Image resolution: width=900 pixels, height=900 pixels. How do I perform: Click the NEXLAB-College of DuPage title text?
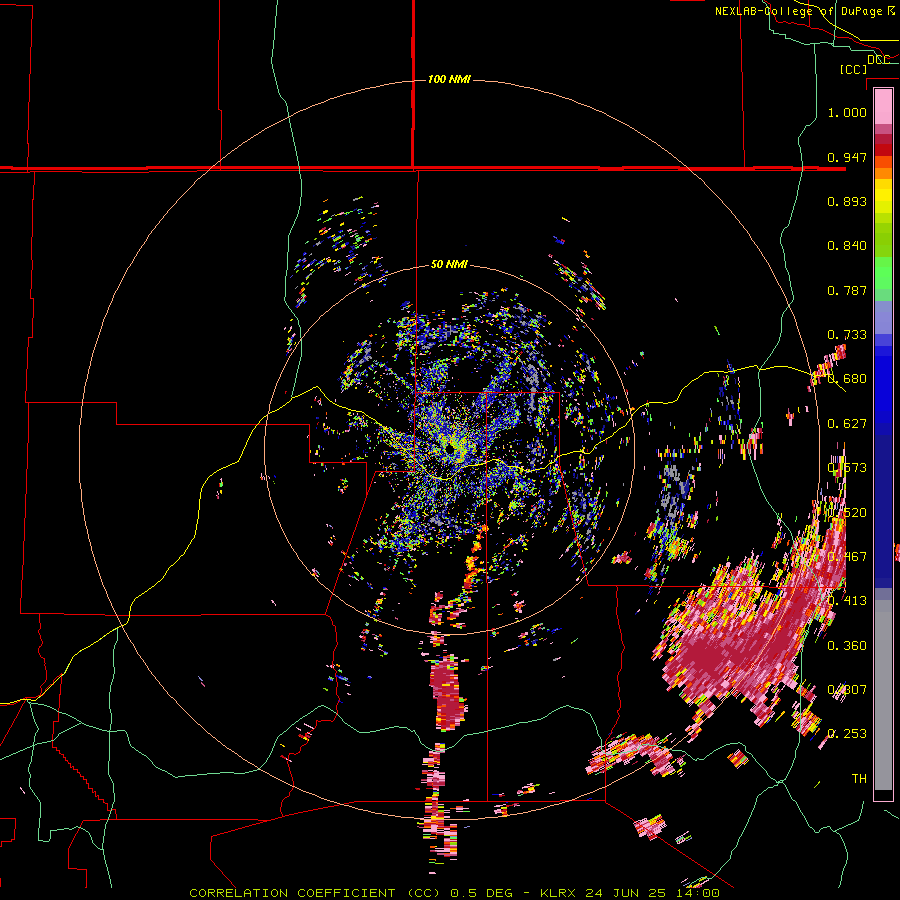[805, 11]
